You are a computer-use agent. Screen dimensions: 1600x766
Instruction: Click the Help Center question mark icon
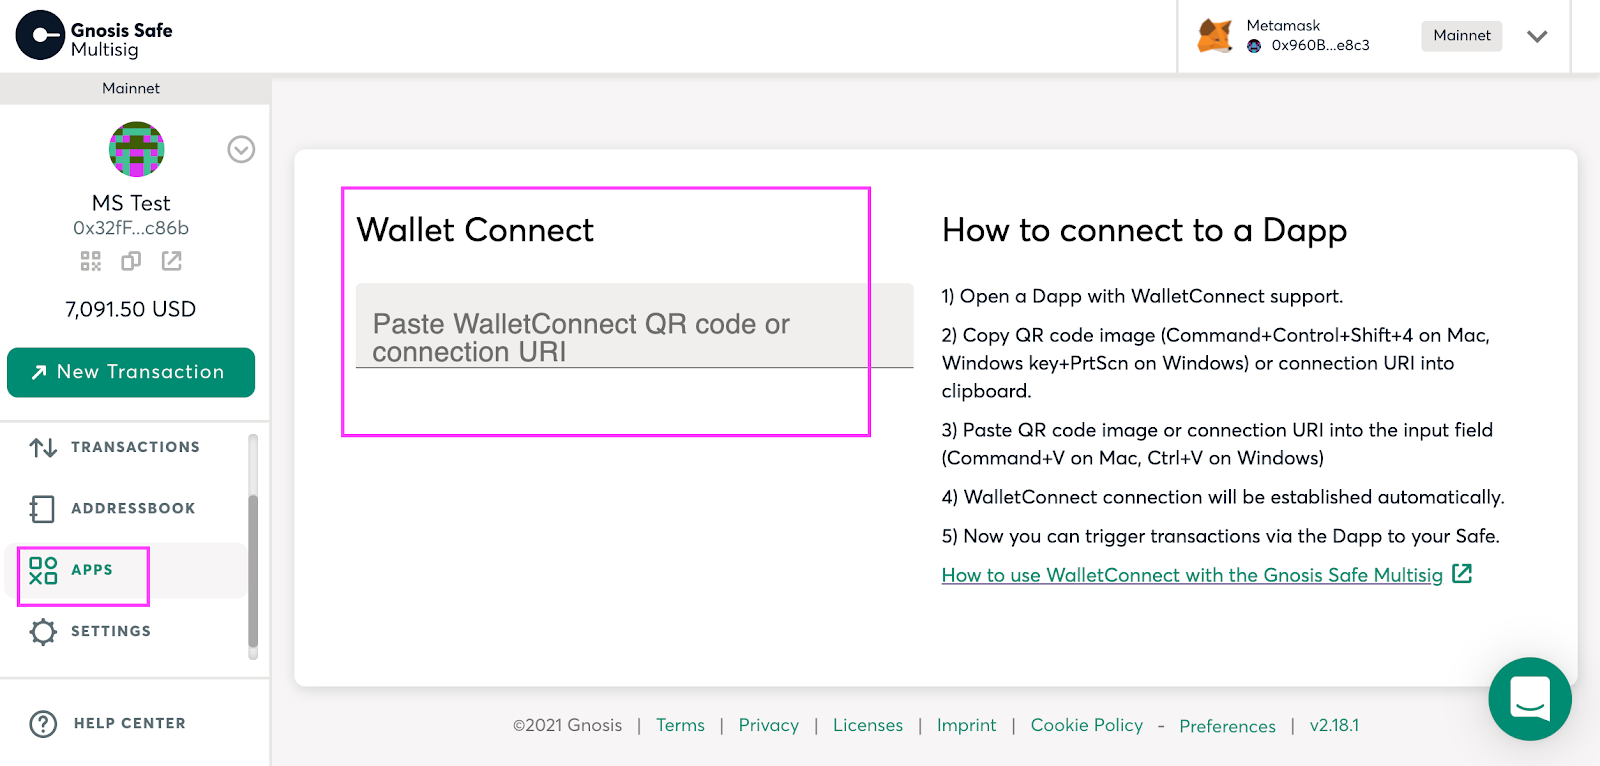coord(43,724)
